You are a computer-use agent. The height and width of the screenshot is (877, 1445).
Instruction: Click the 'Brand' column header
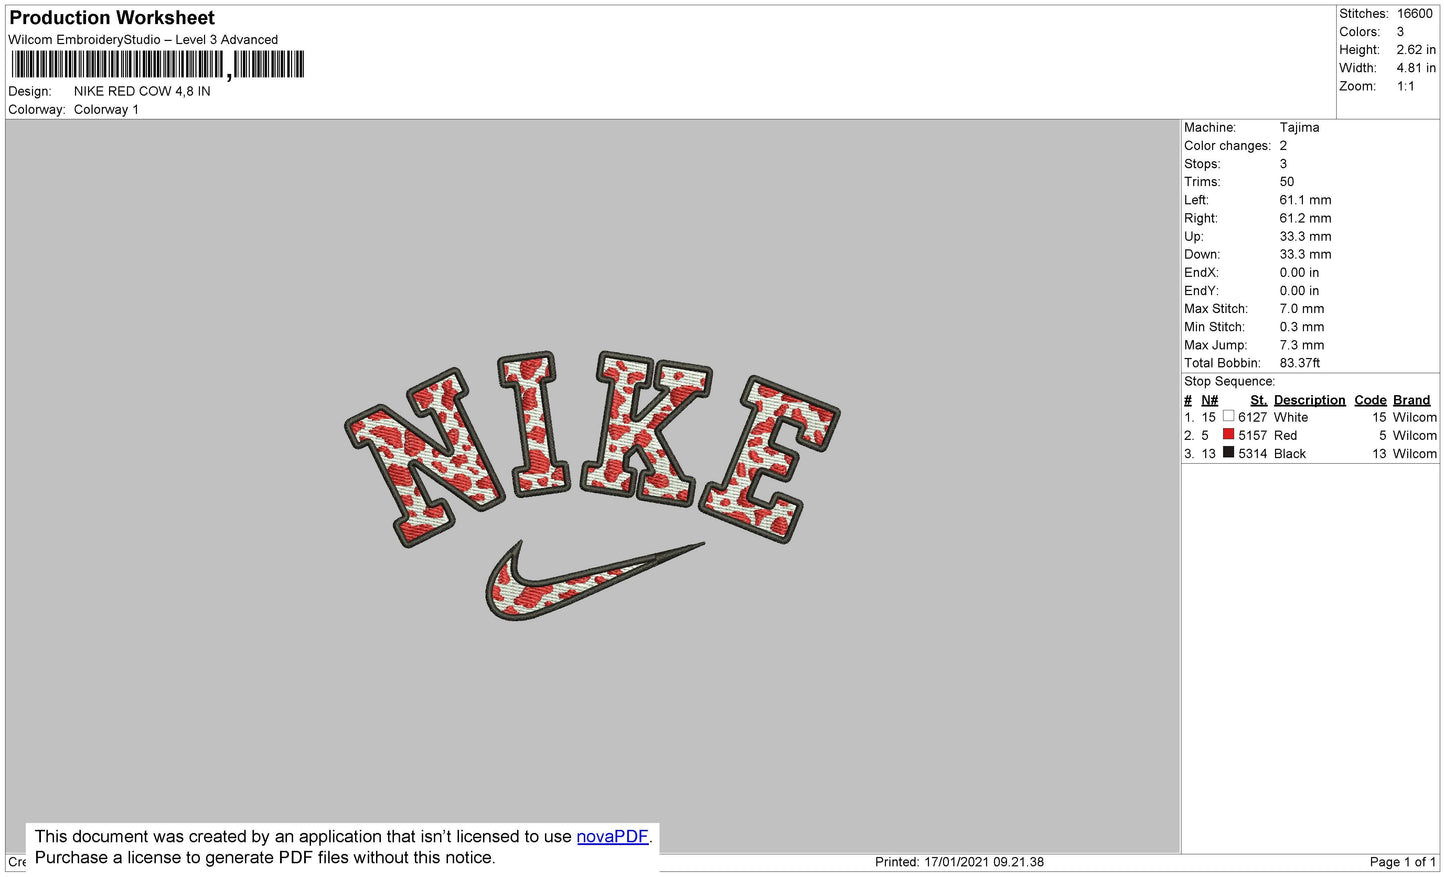1411,400
